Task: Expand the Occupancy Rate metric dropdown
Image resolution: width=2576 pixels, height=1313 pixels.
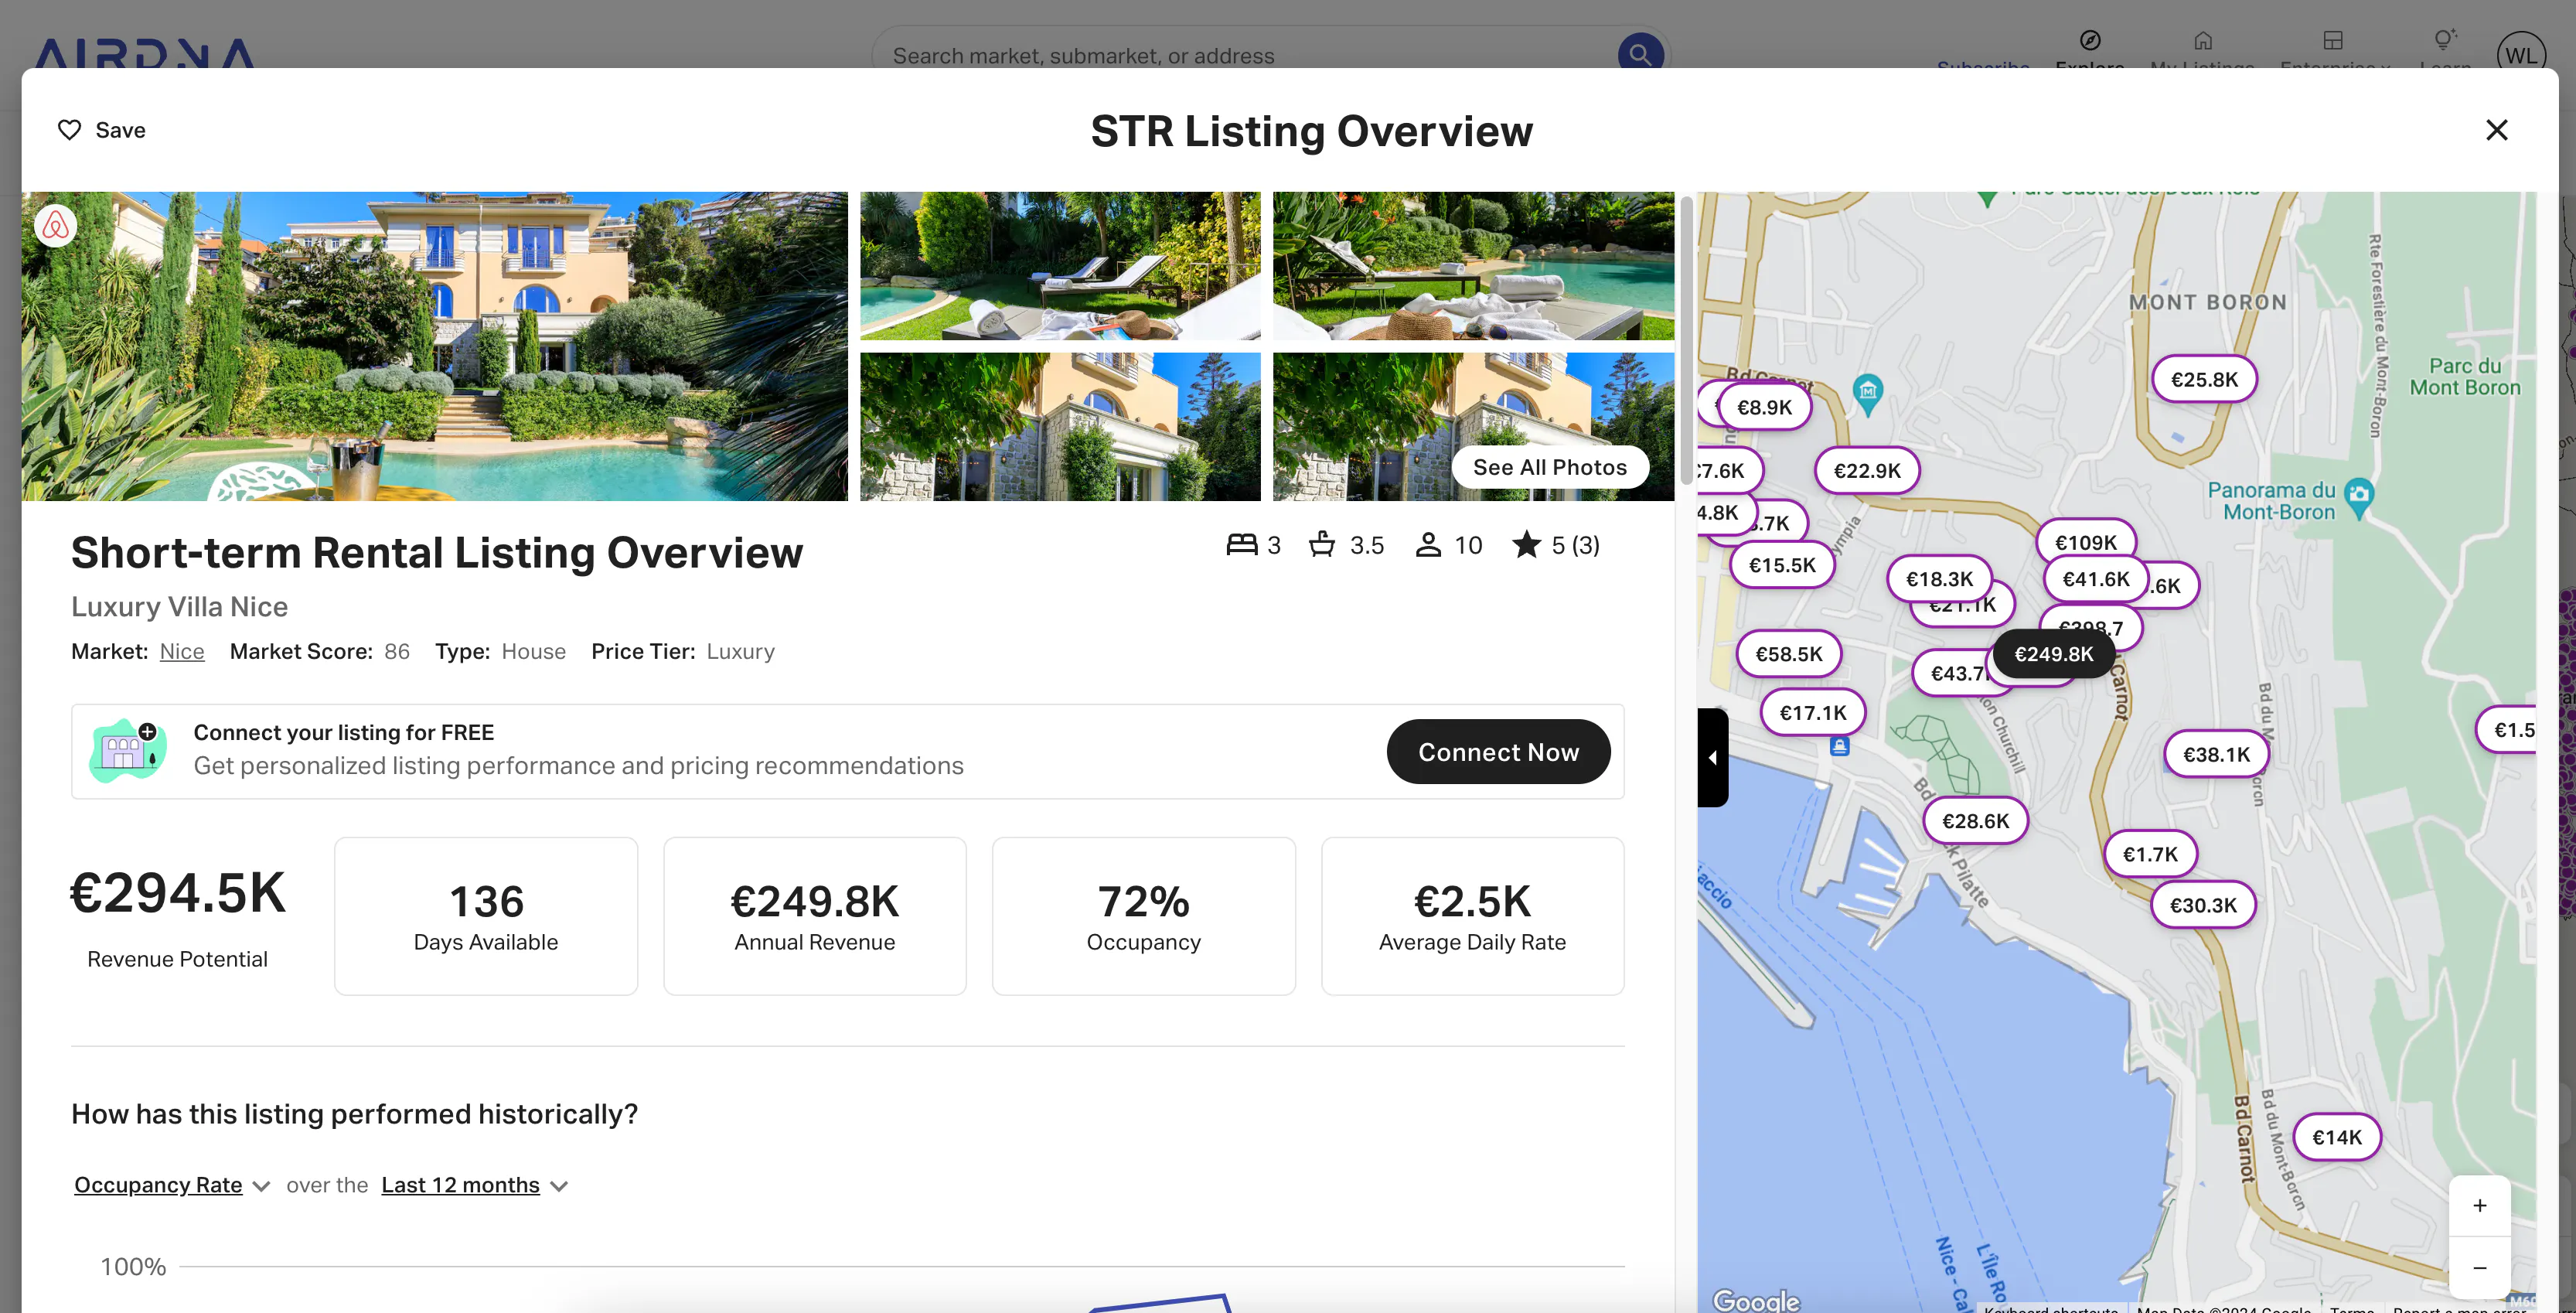Action: 172,1185
